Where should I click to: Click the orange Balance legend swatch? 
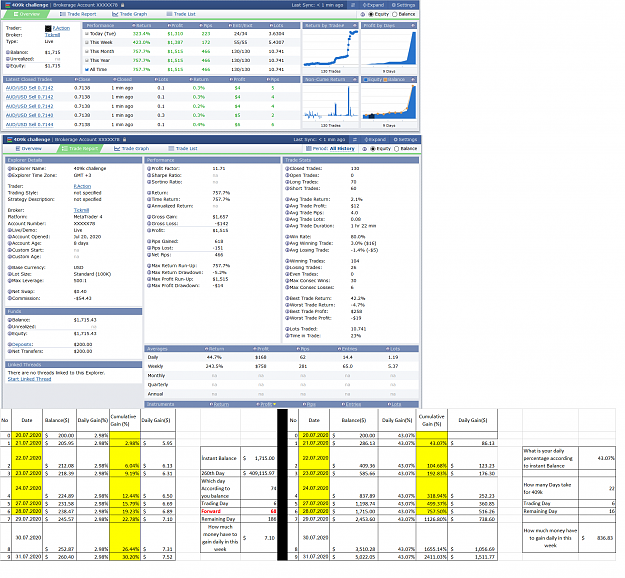(x=385, y=80)
